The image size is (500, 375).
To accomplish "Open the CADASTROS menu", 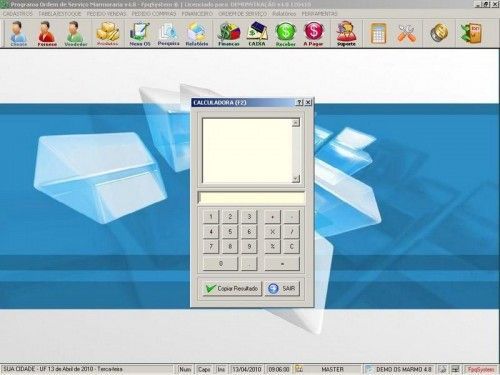I will 18,14.
